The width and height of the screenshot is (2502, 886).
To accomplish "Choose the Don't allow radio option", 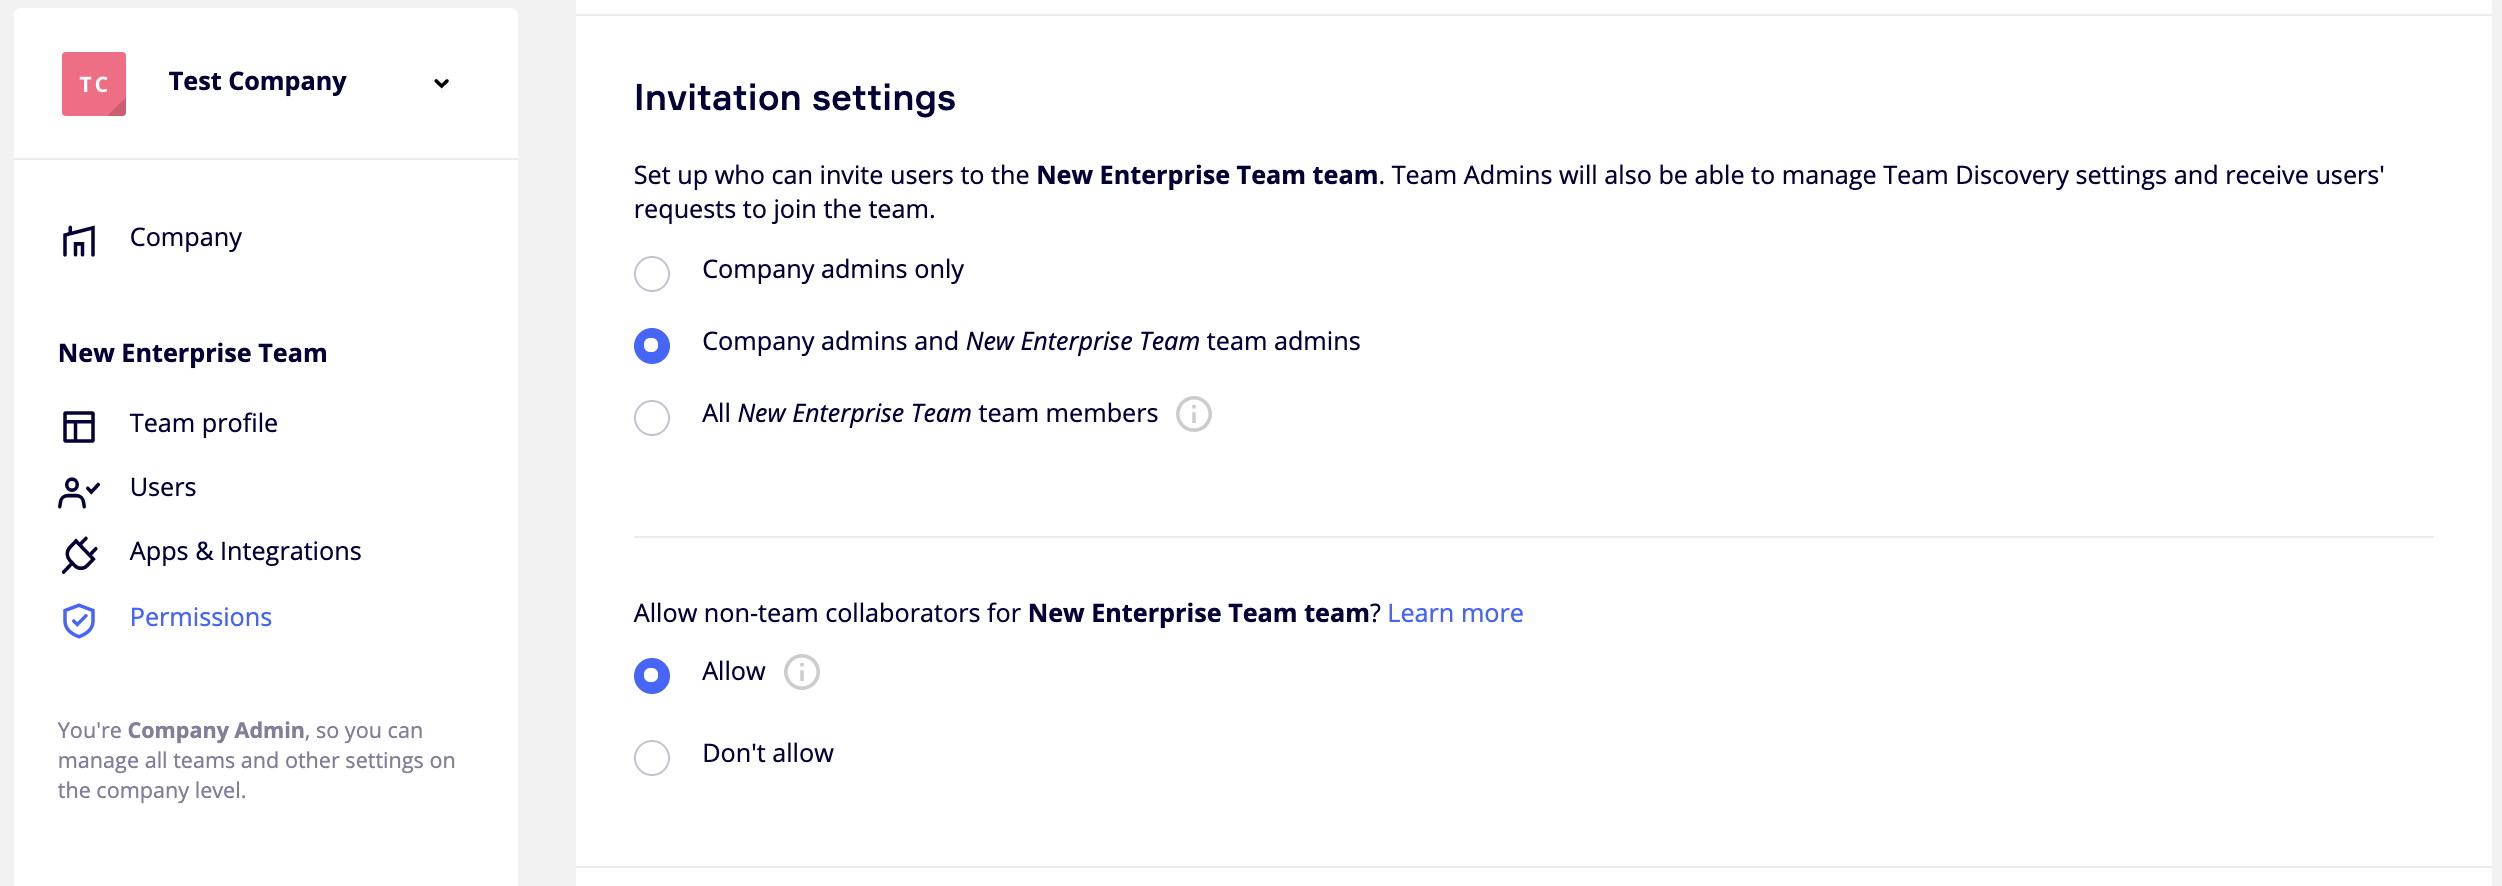I will click(652, 758).
